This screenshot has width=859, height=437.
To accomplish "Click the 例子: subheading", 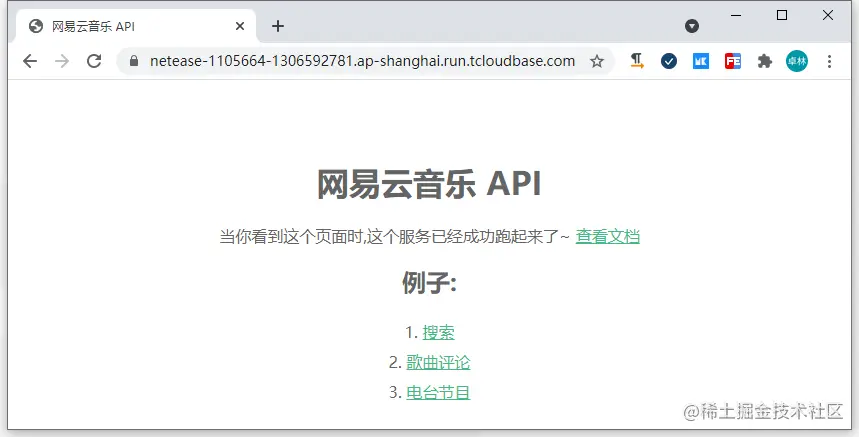I will [x=429, y=283].
